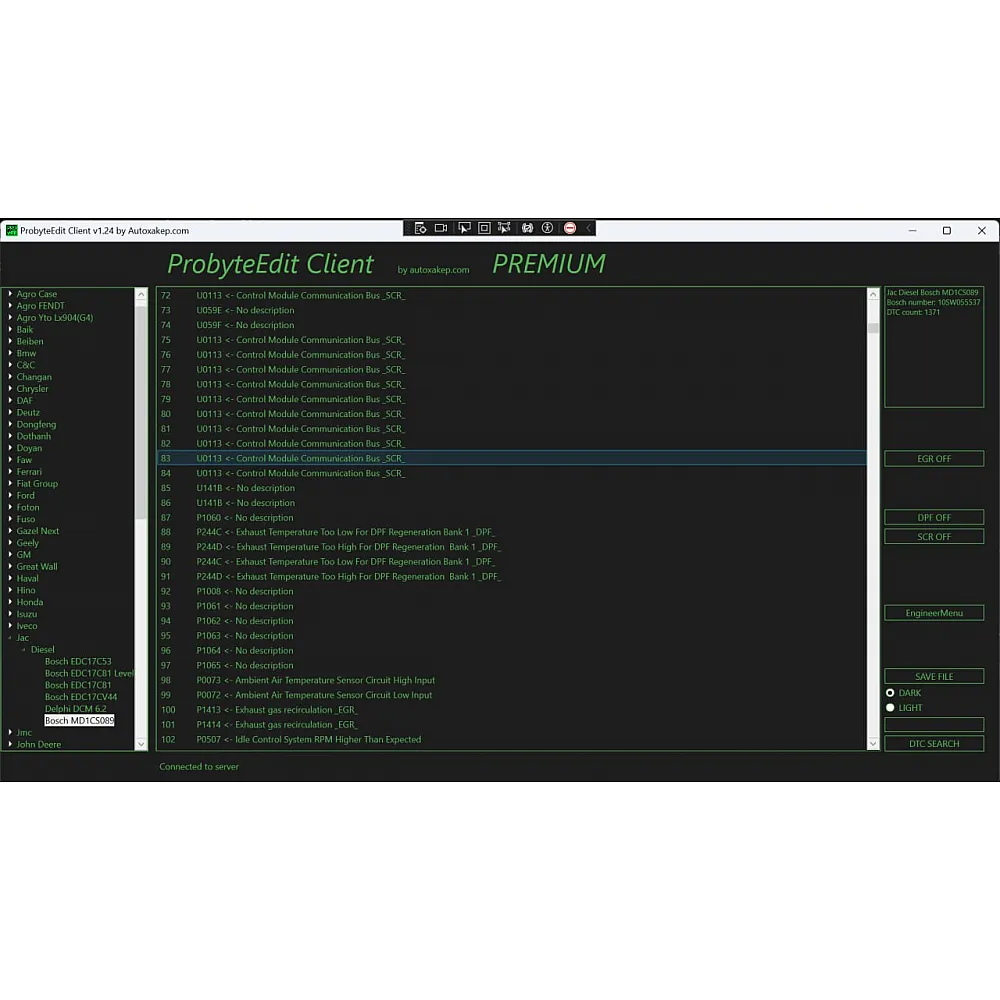The height and width of the screenshot is (1000, 1000).
Task: Click the display layout adorners square icon
Action: (x=484, y=228)
